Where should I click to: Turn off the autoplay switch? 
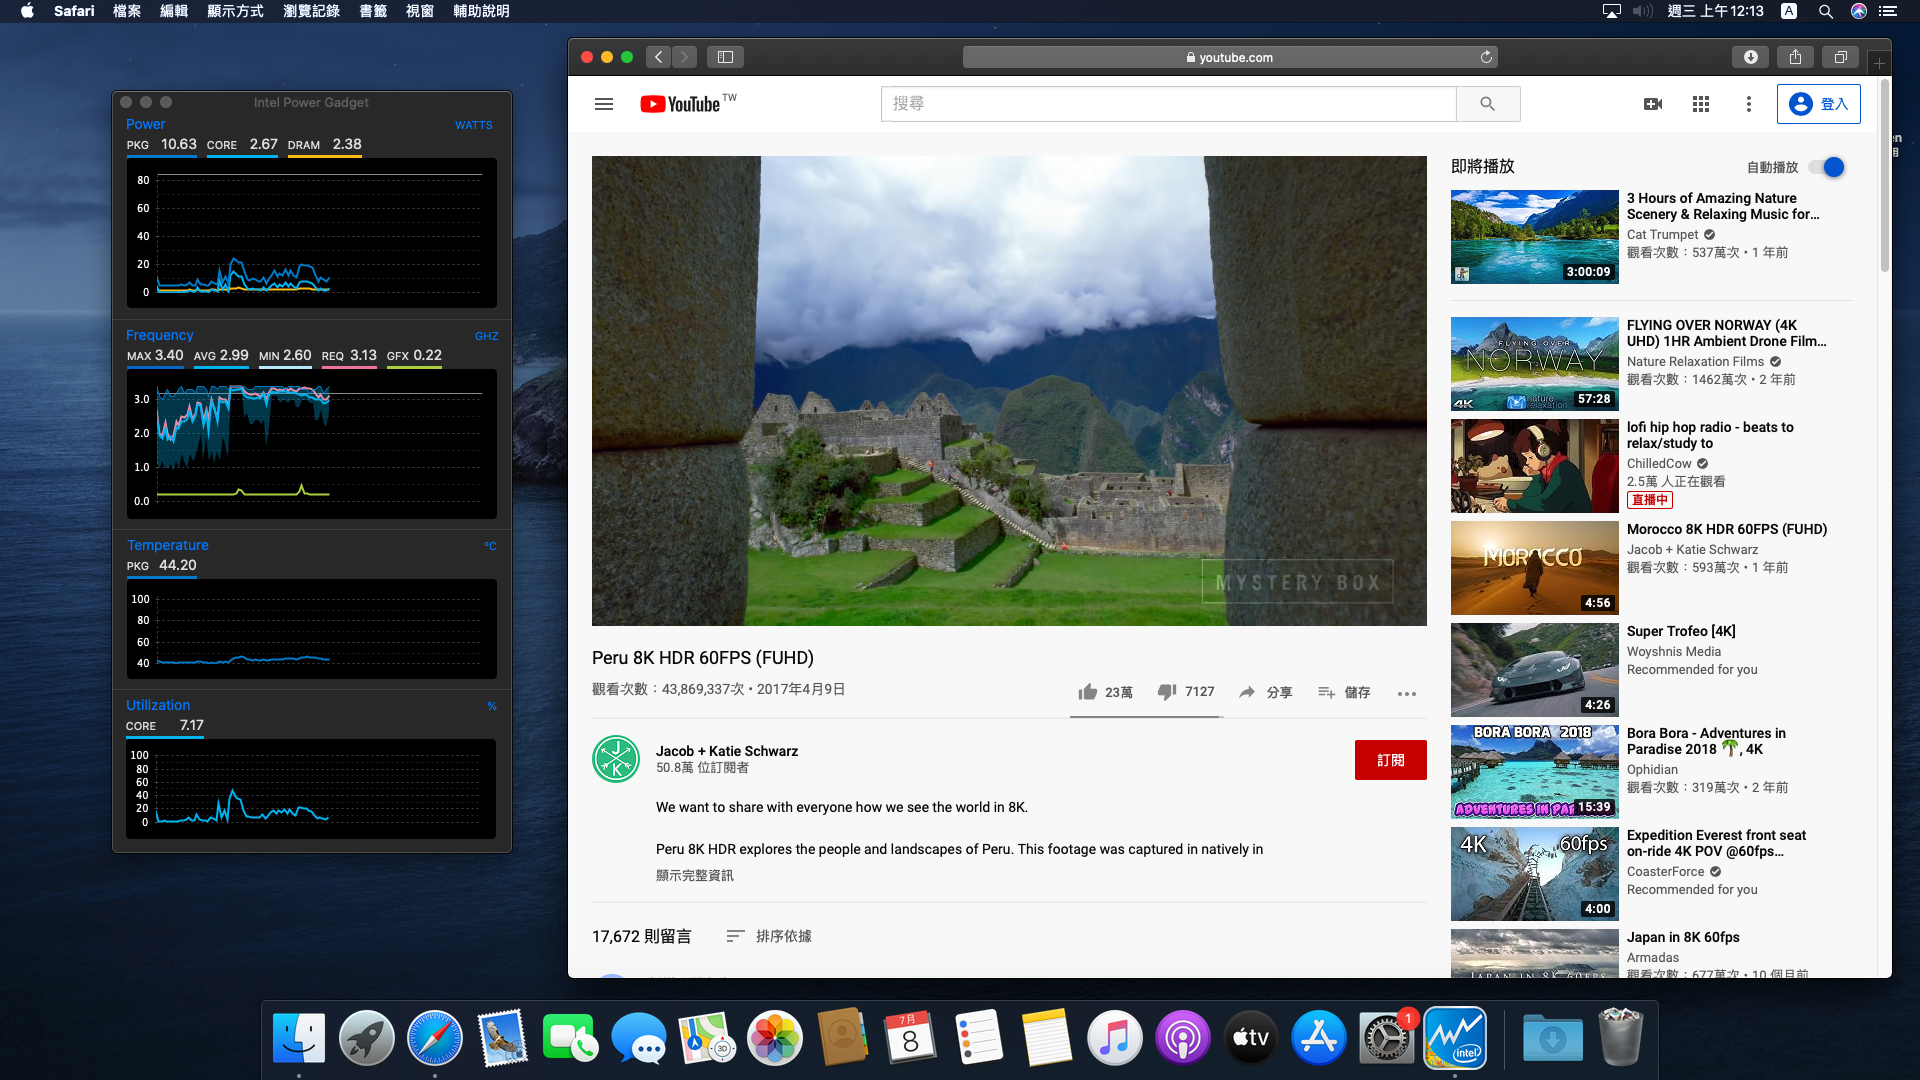(1826, 167)
